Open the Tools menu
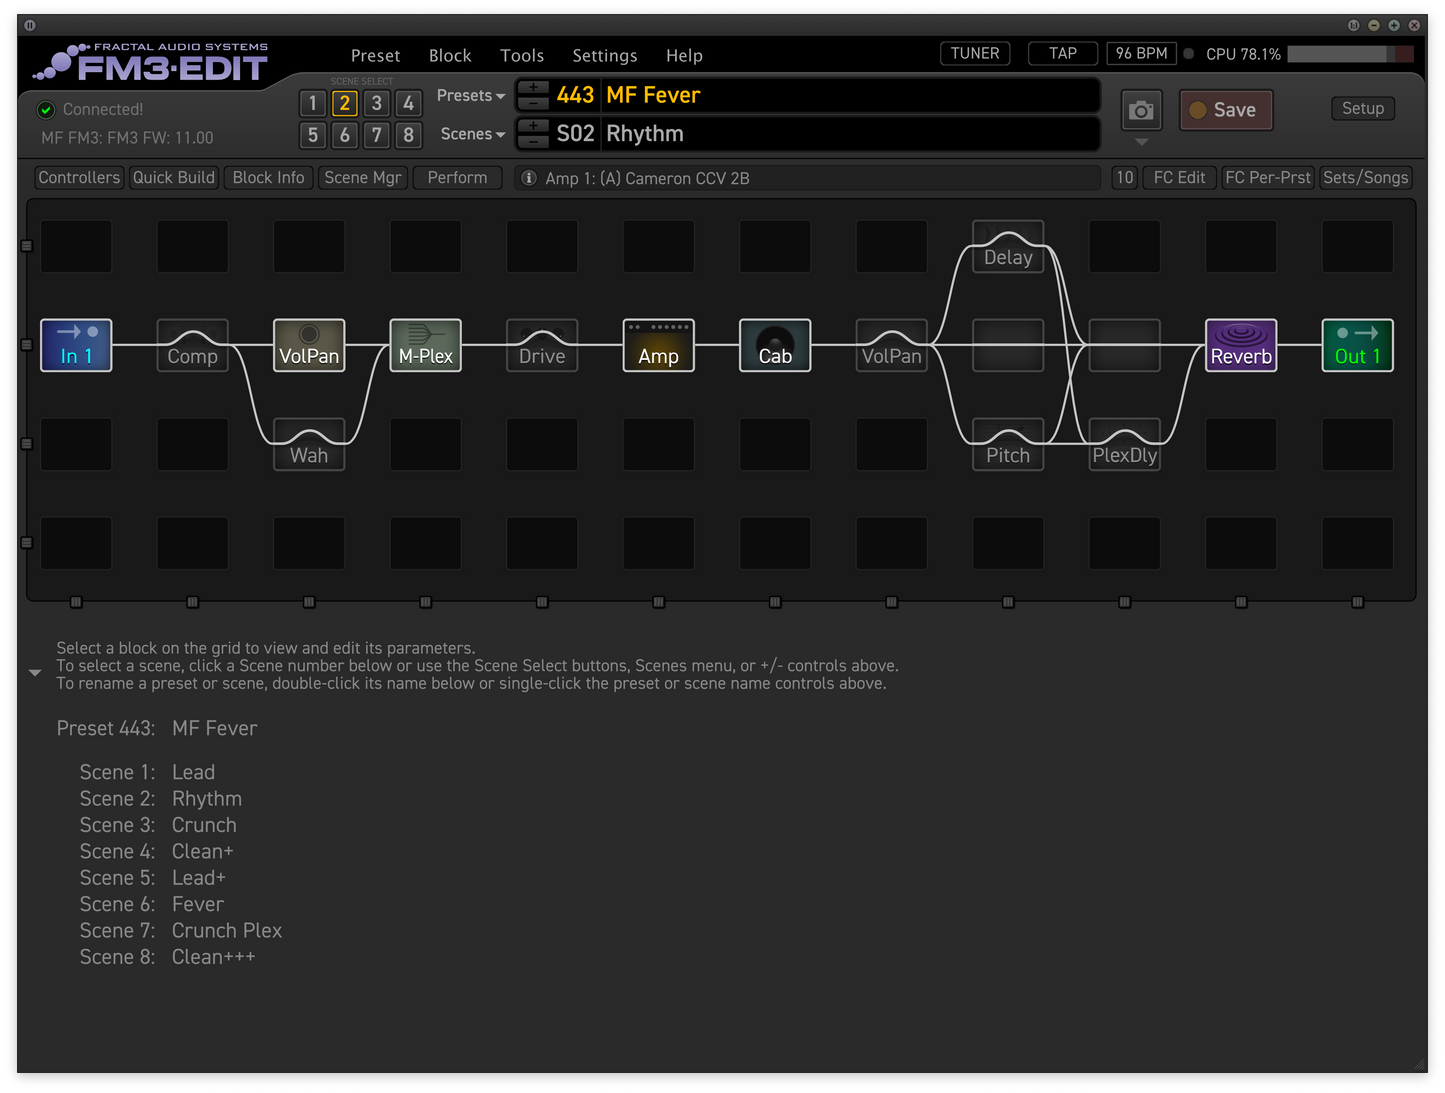The width and height of the screenshot is (1445, 1093). click(x=521, y=56)
